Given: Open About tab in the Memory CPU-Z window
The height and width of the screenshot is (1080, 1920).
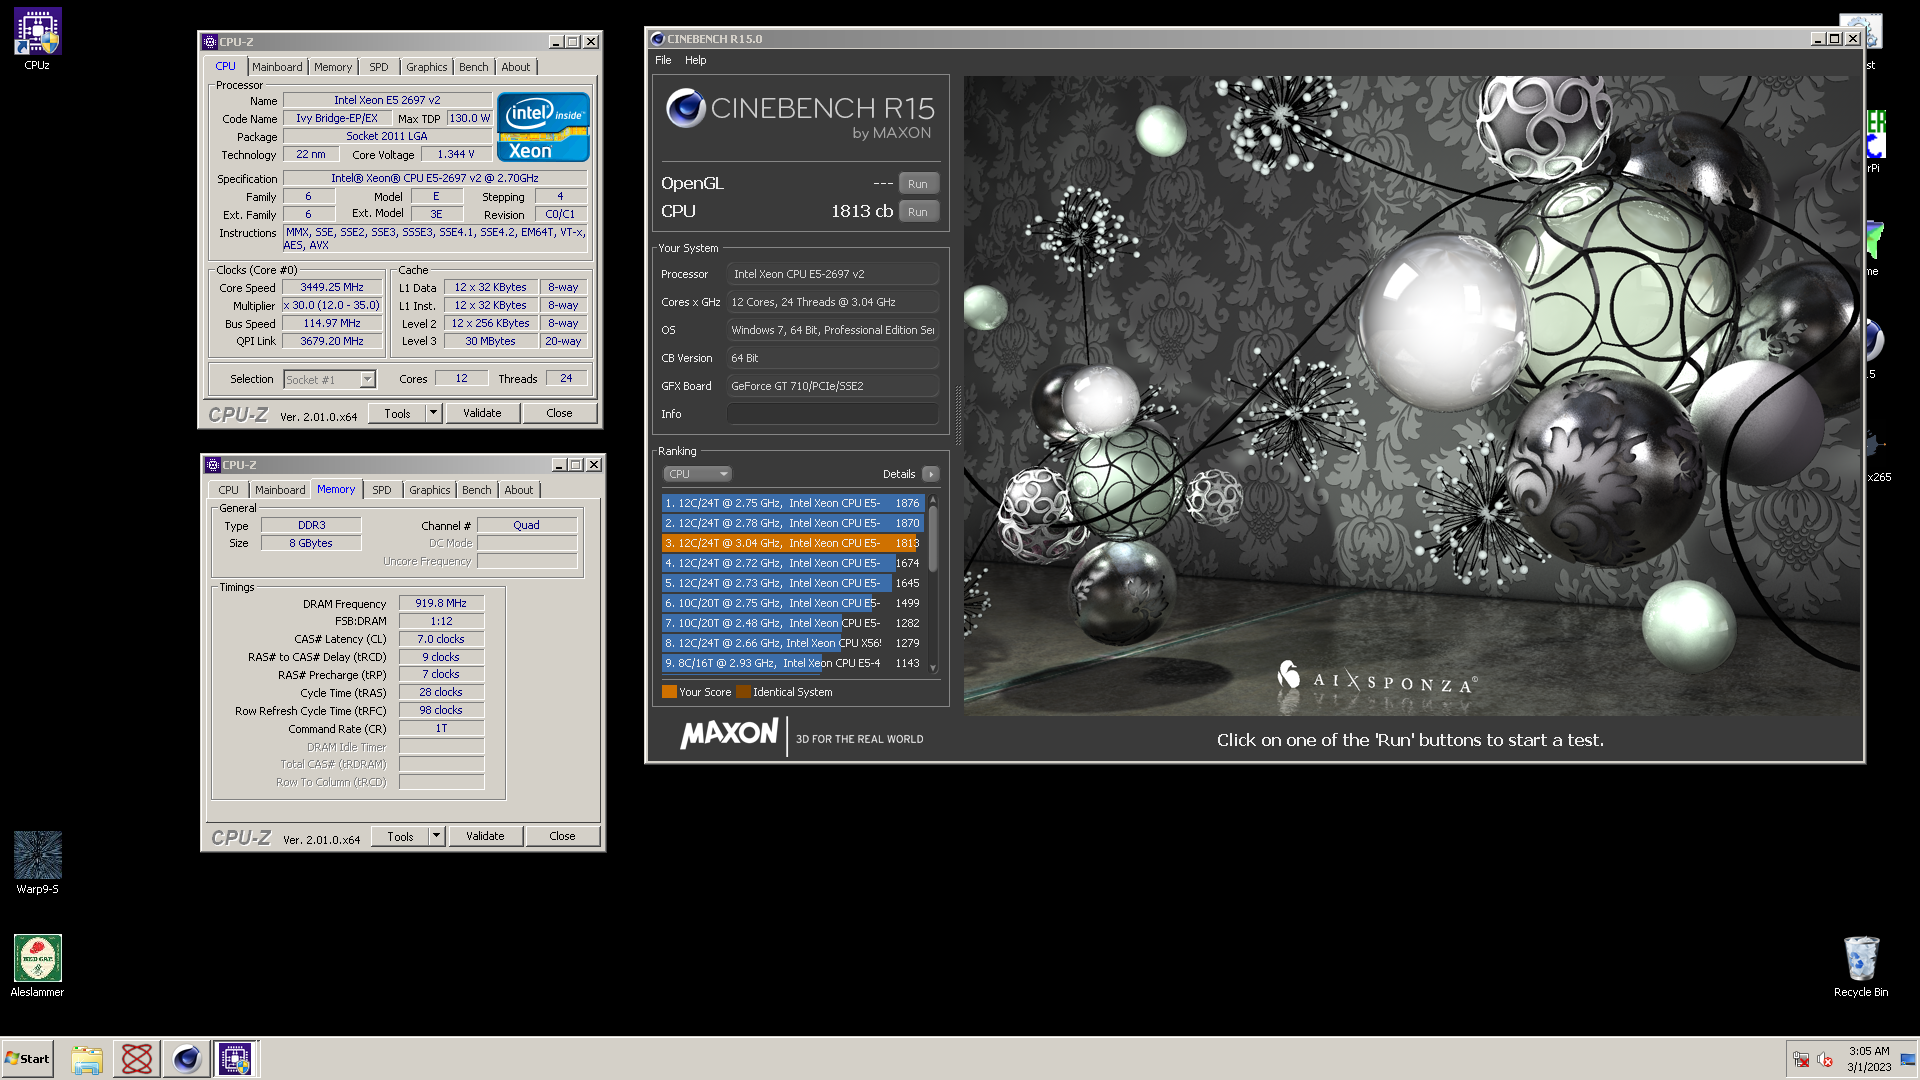Looking at the screenshot, I should point(519,490).
